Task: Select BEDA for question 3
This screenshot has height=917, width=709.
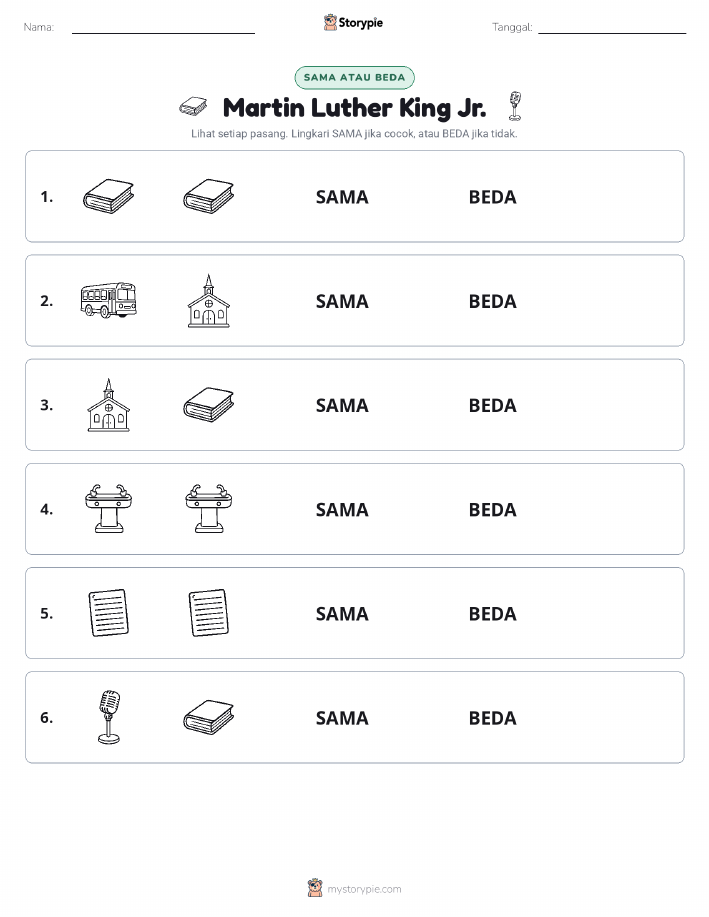Action: [493, 405]
